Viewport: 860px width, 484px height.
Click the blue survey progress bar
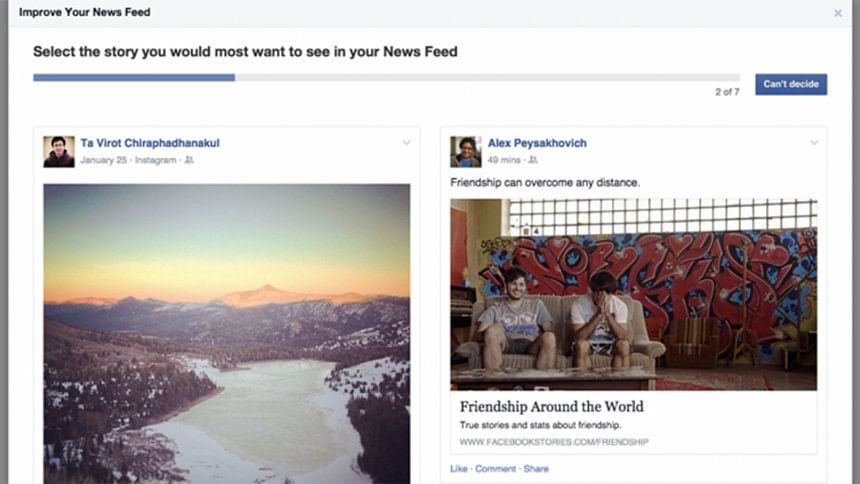[134, 78]
